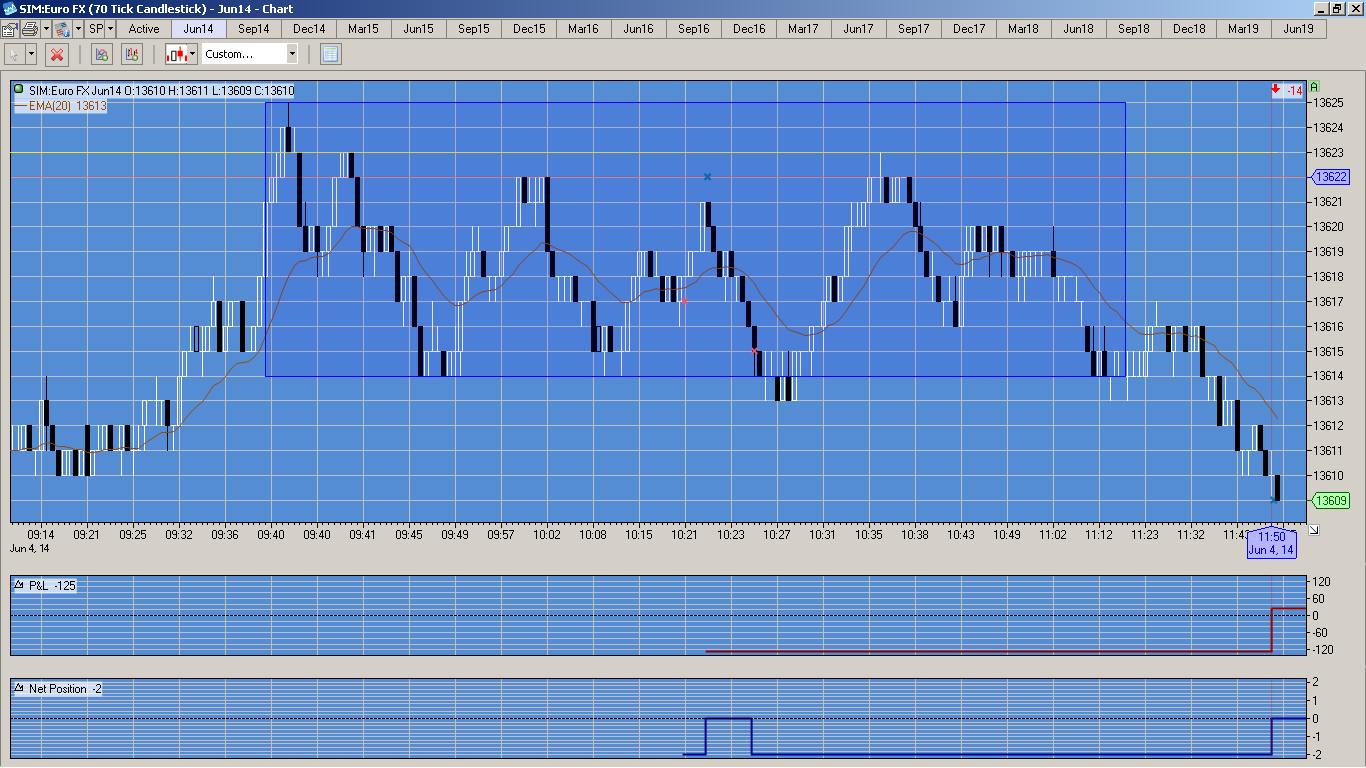
Task: Click the printer icon
Action: coord(30,29)
